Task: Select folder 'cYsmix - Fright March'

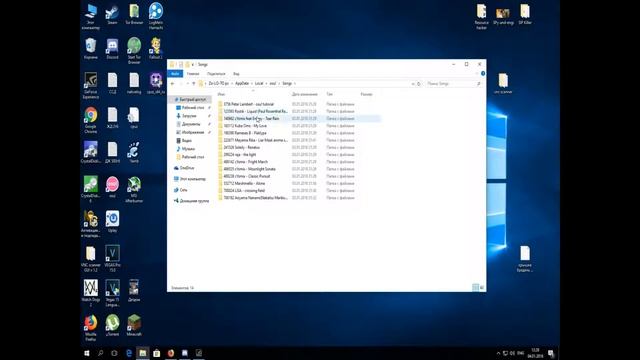Action: click(246, 162)
